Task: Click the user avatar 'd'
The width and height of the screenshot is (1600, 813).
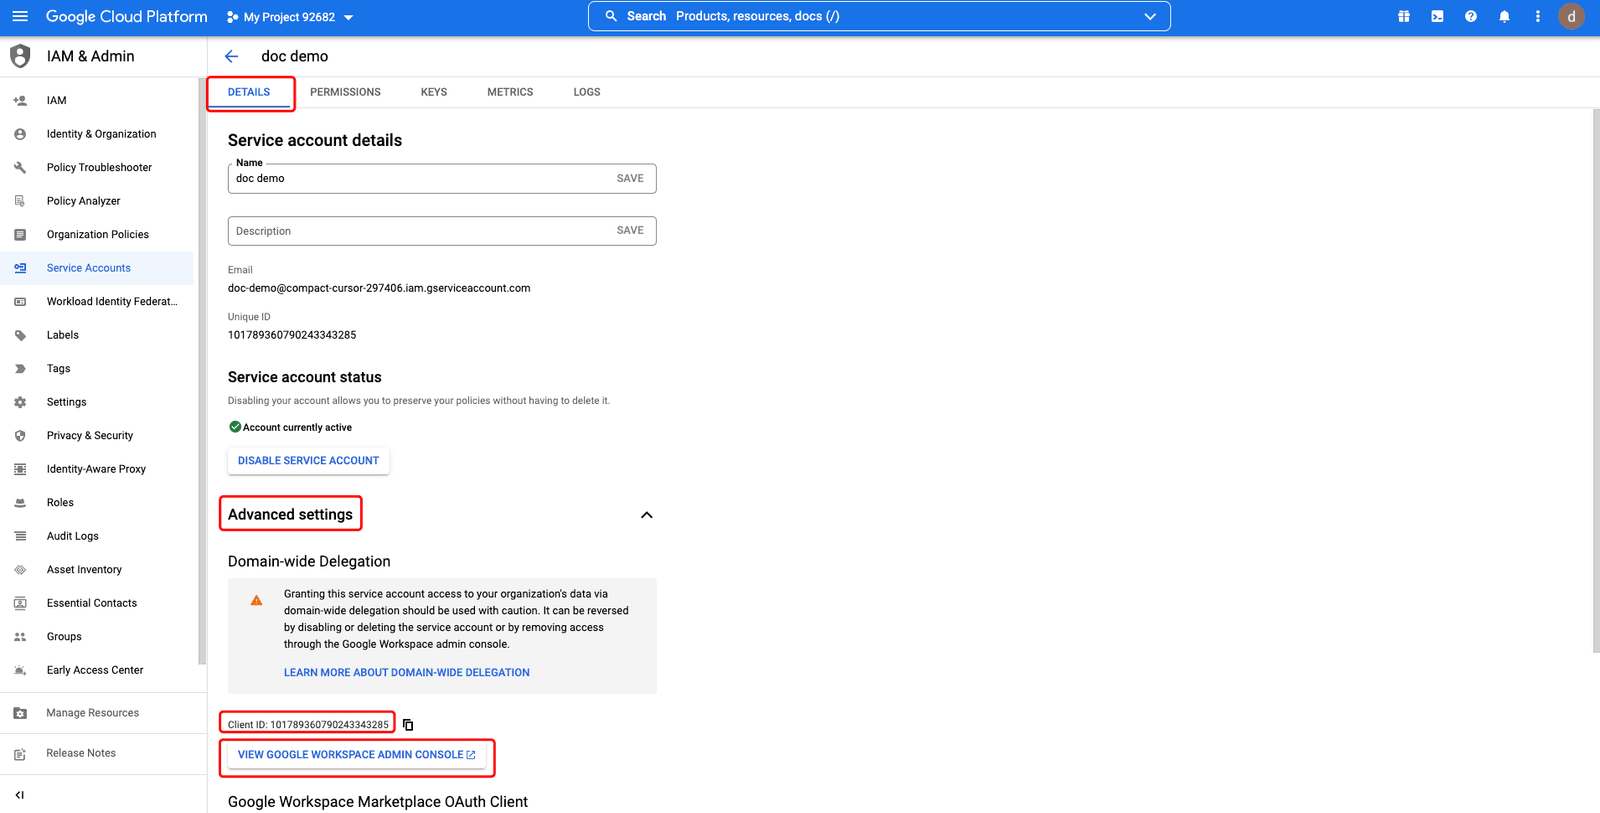Action: tap(1571, 17)
